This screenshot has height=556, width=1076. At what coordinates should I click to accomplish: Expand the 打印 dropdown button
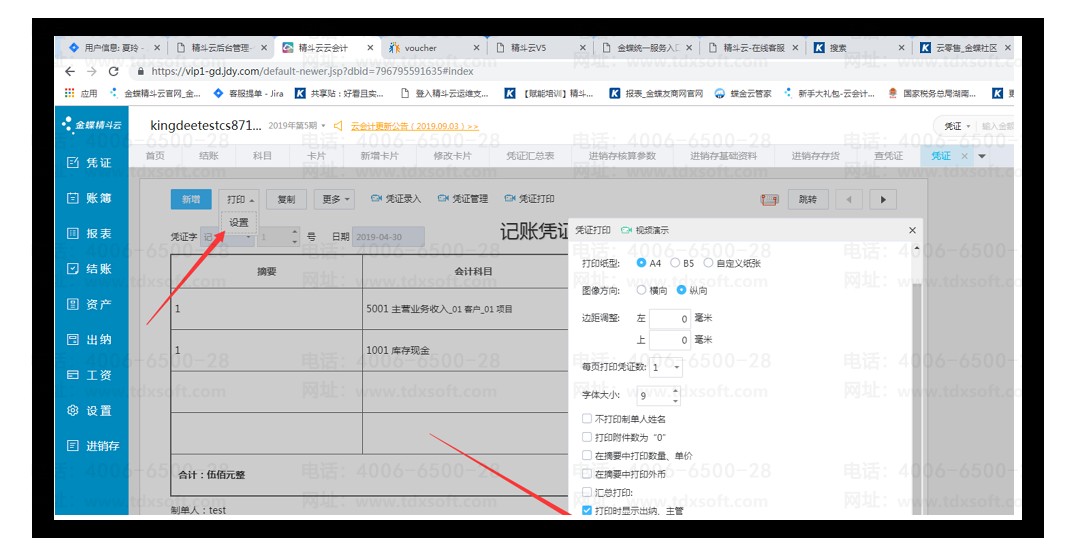[x=239, y=199]
